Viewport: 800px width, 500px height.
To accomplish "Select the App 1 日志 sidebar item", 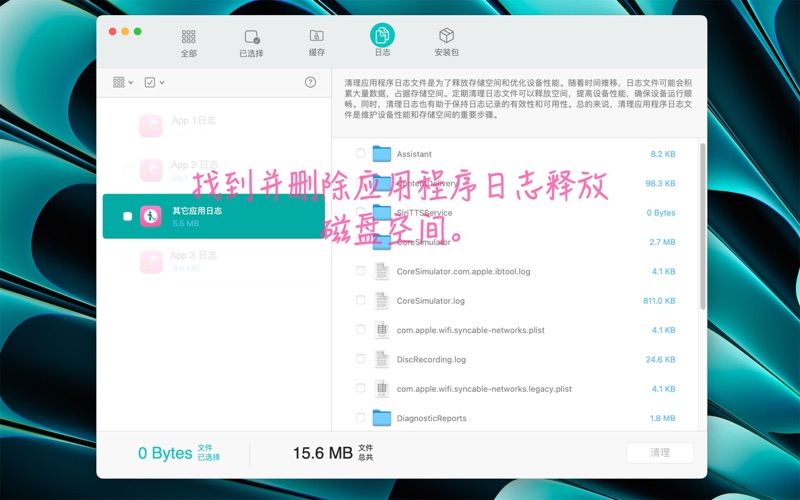I will (x=194, y=121).
